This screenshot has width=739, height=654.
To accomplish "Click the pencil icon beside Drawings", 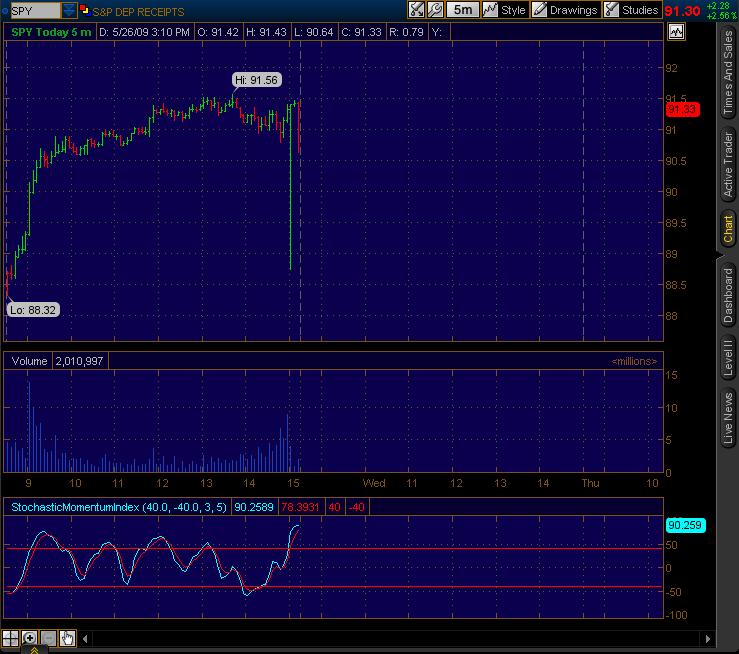I will tap(539, 10).
